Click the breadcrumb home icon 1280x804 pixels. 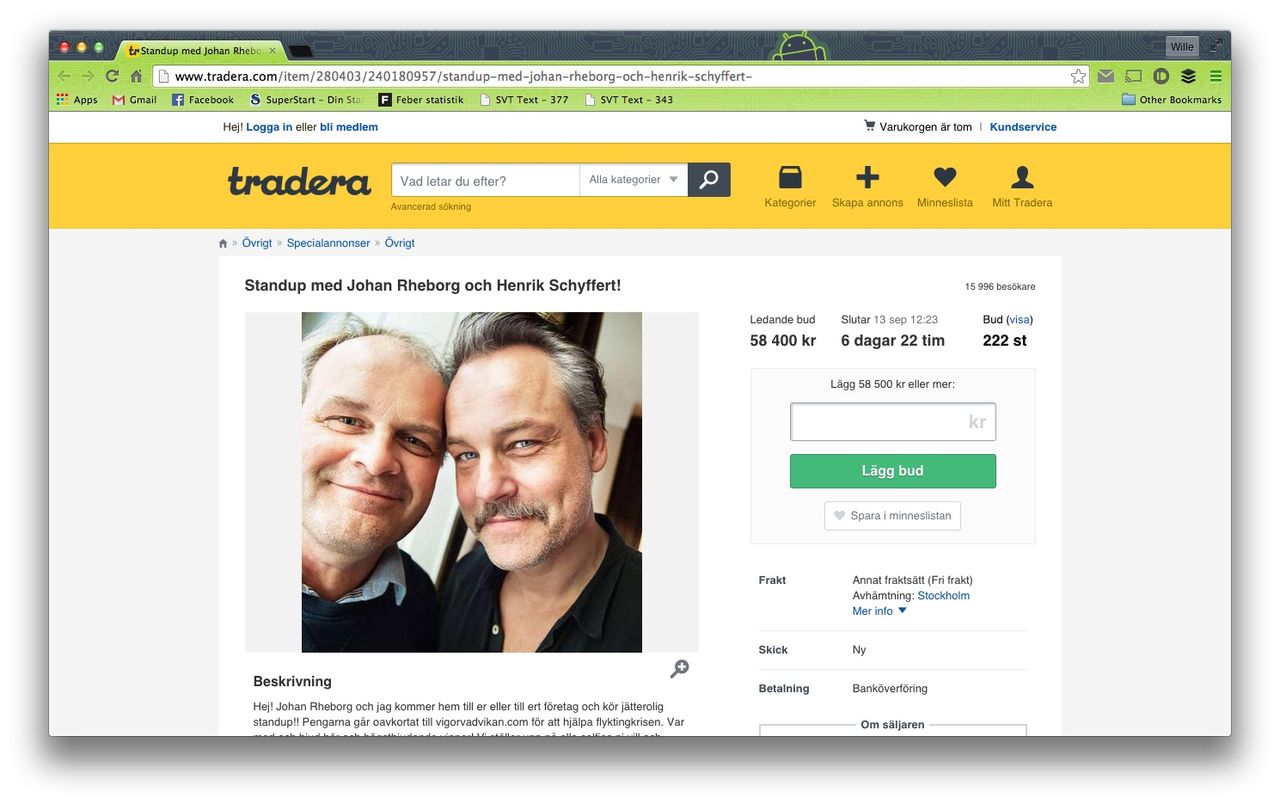(x=223, y=243)
